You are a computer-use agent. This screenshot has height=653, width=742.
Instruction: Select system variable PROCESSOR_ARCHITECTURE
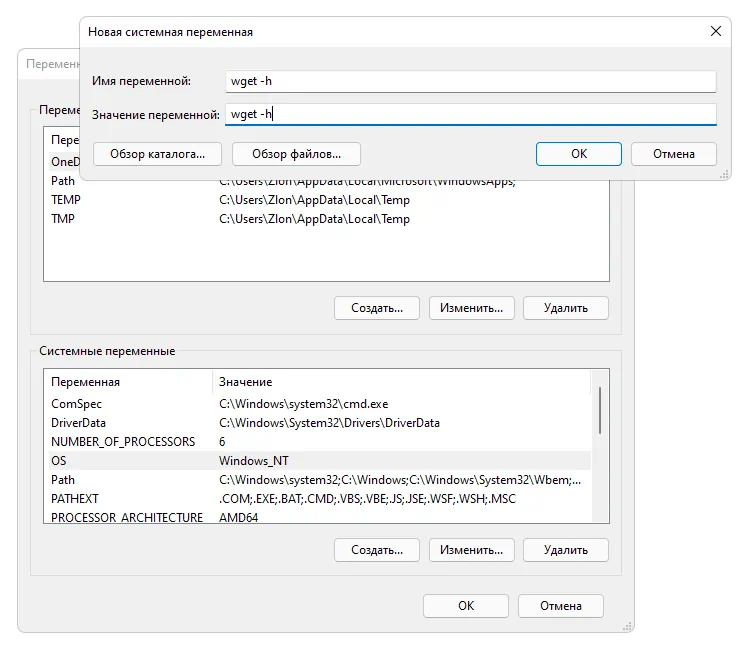point(318,516)
